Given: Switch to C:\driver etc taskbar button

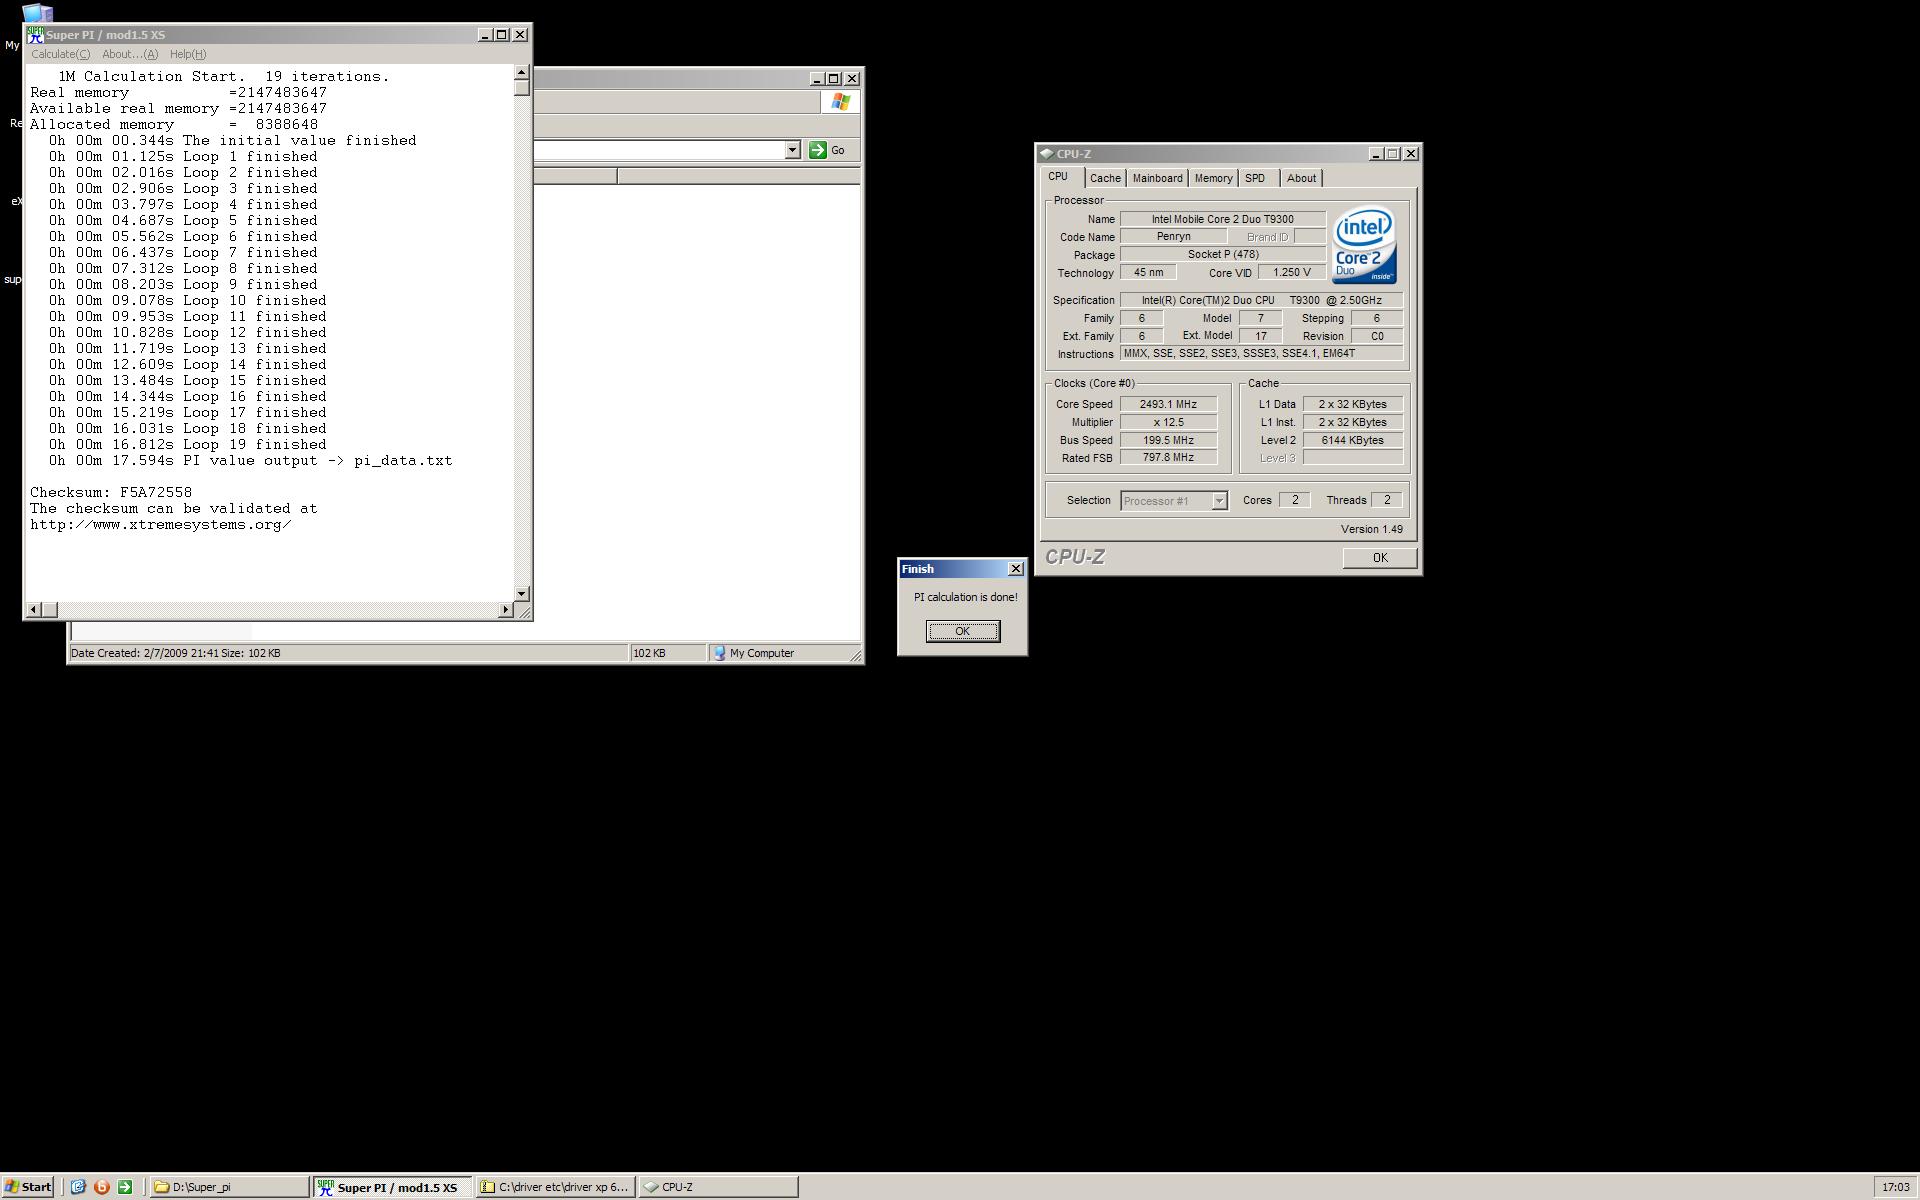Looking at the screenshot, I should pos(555,1187).
